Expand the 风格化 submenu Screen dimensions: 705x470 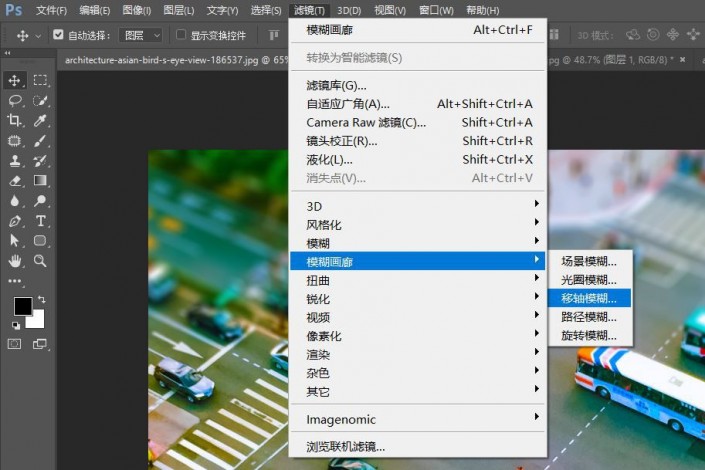[x=418, y=224]
